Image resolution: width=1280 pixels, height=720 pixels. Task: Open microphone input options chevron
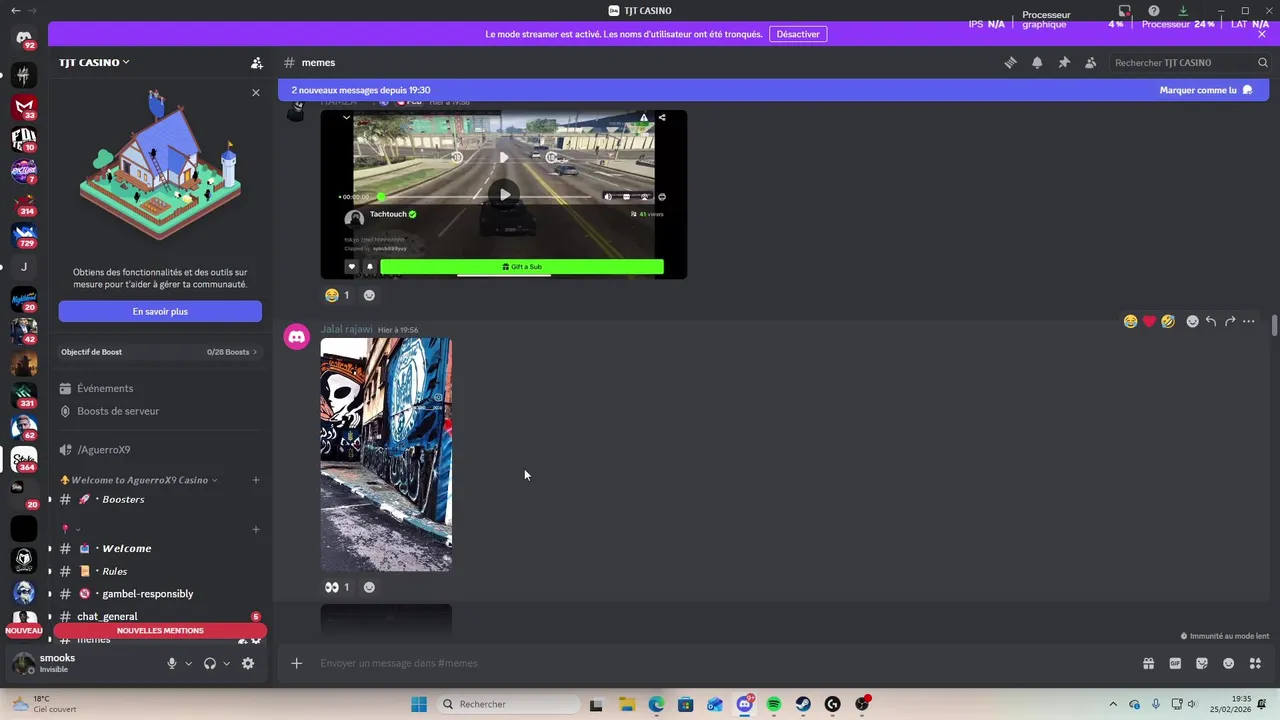pos(188,663)
